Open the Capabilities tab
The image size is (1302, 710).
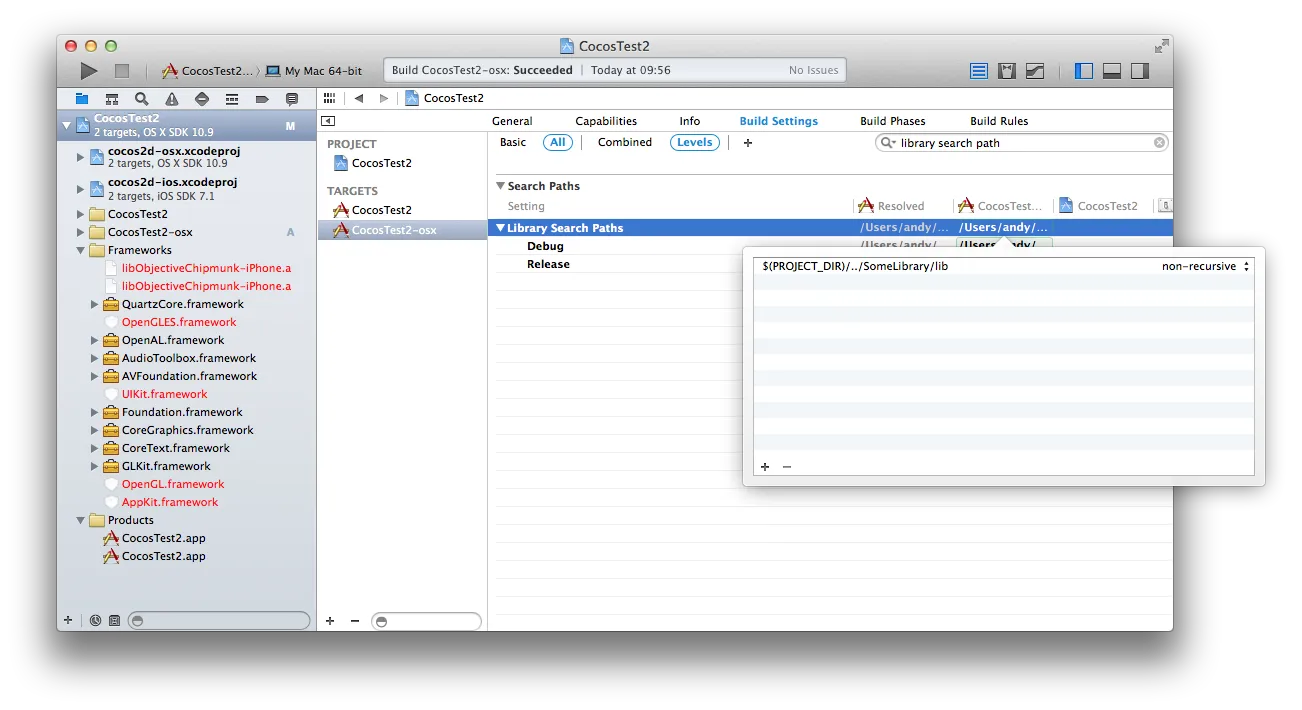[x=606, y=121]
